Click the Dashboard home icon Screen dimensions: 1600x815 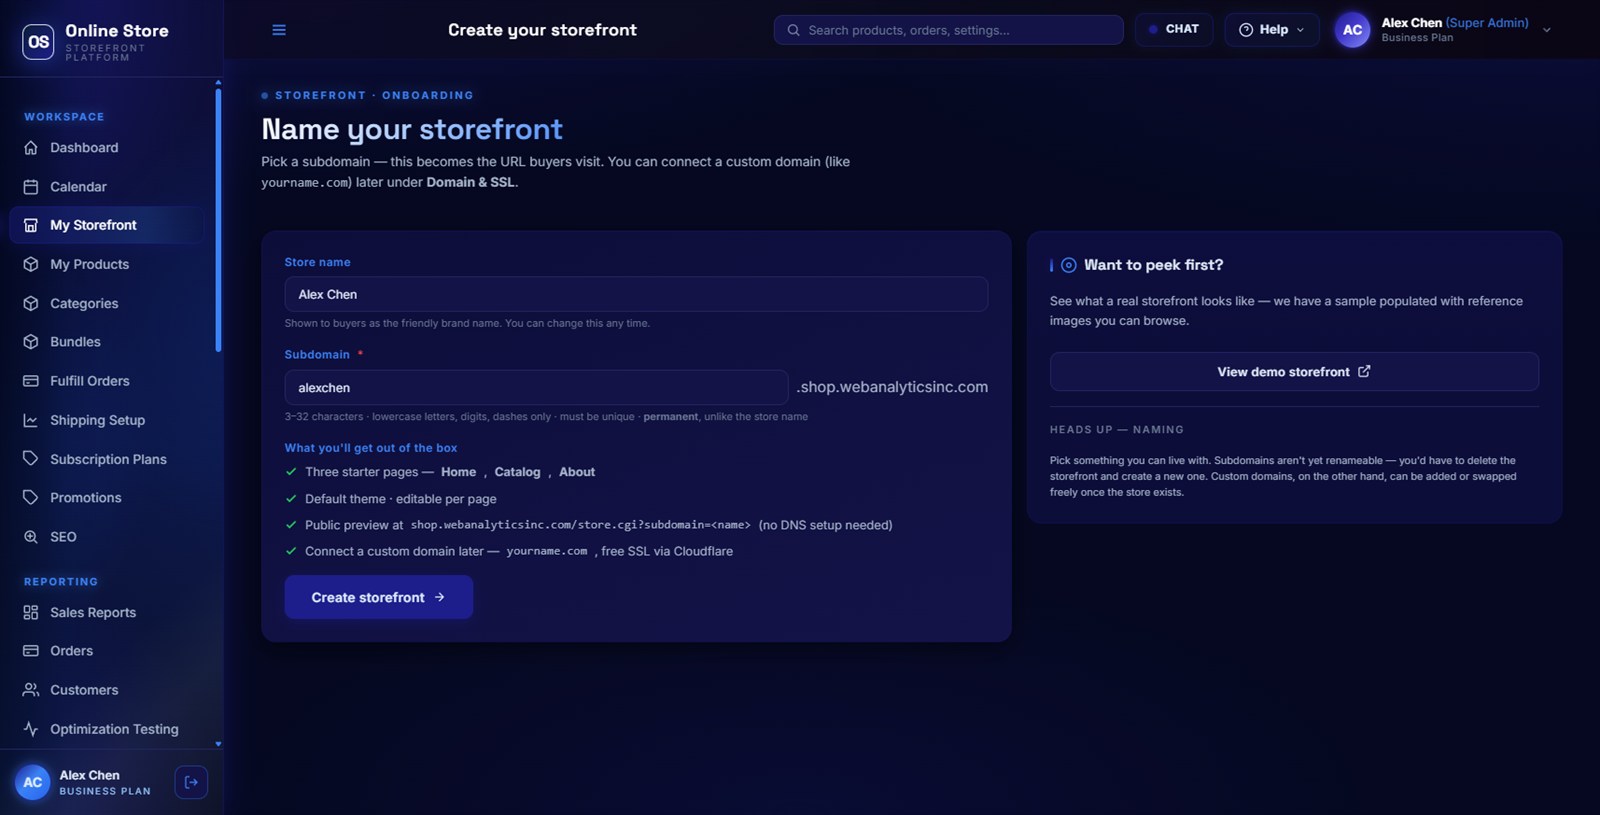click(x=31, y=148)
